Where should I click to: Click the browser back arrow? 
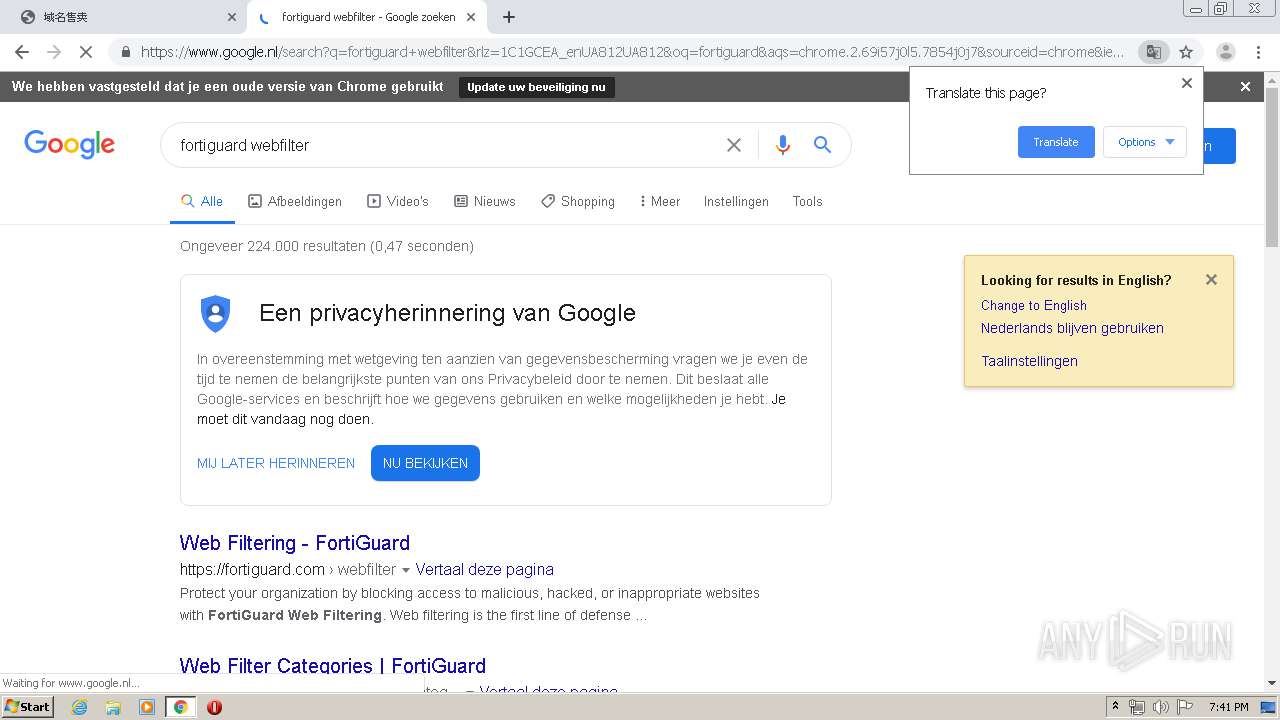22,52
